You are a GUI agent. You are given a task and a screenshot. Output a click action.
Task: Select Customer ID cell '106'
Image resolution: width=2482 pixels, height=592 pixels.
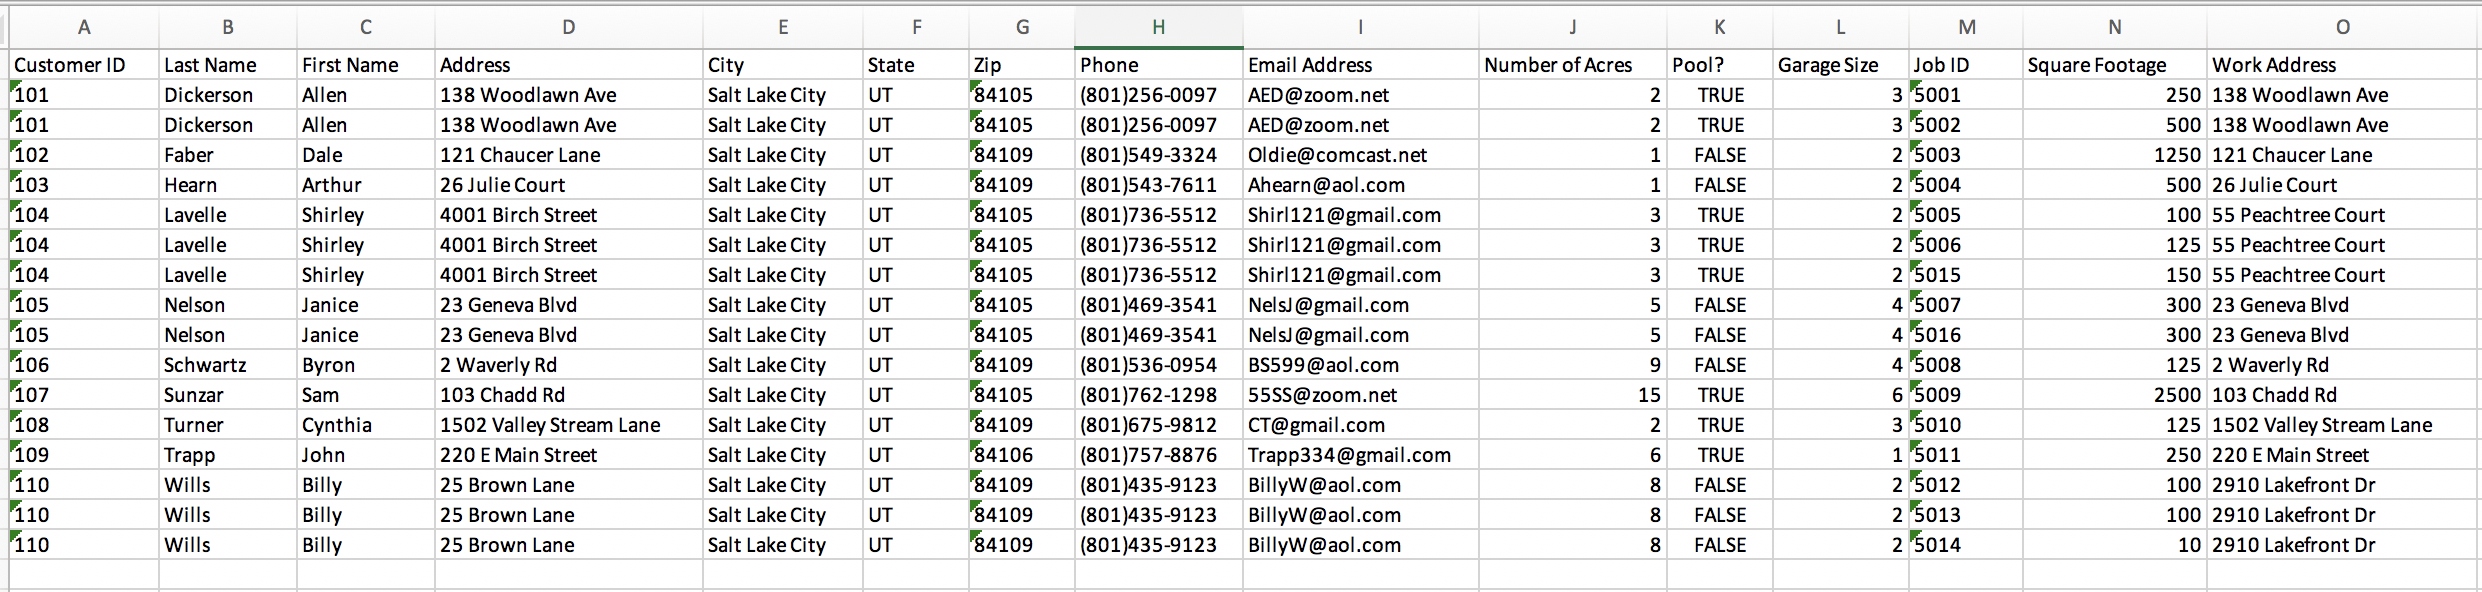coord(84,365)
